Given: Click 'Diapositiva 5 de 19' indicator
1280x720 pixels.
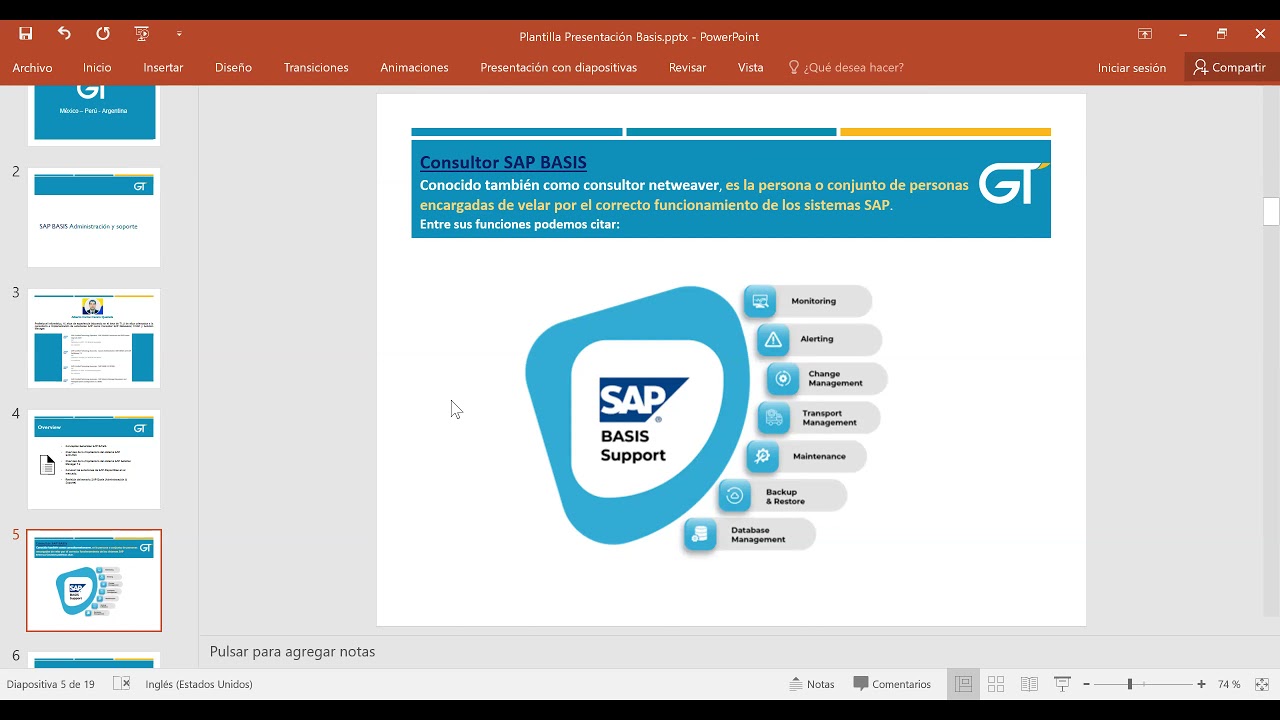Looking at the screenshot, I should pyautogui.click(x=51, y=684).
